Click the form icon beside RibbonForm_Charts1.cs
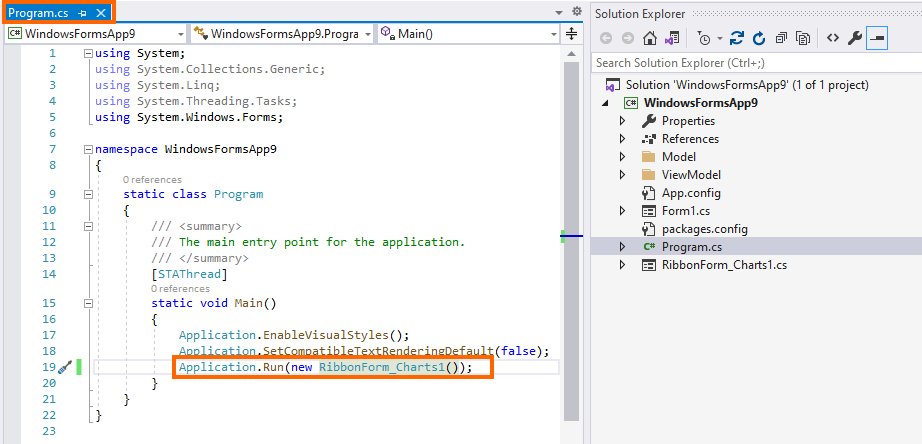The width and height of the screenshot is (922, 444). point(649,265)
